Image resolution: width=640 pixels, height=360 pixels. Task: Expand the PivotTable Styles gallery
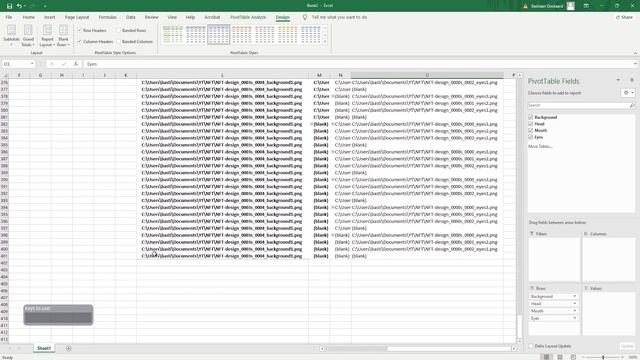coord(325,42)
